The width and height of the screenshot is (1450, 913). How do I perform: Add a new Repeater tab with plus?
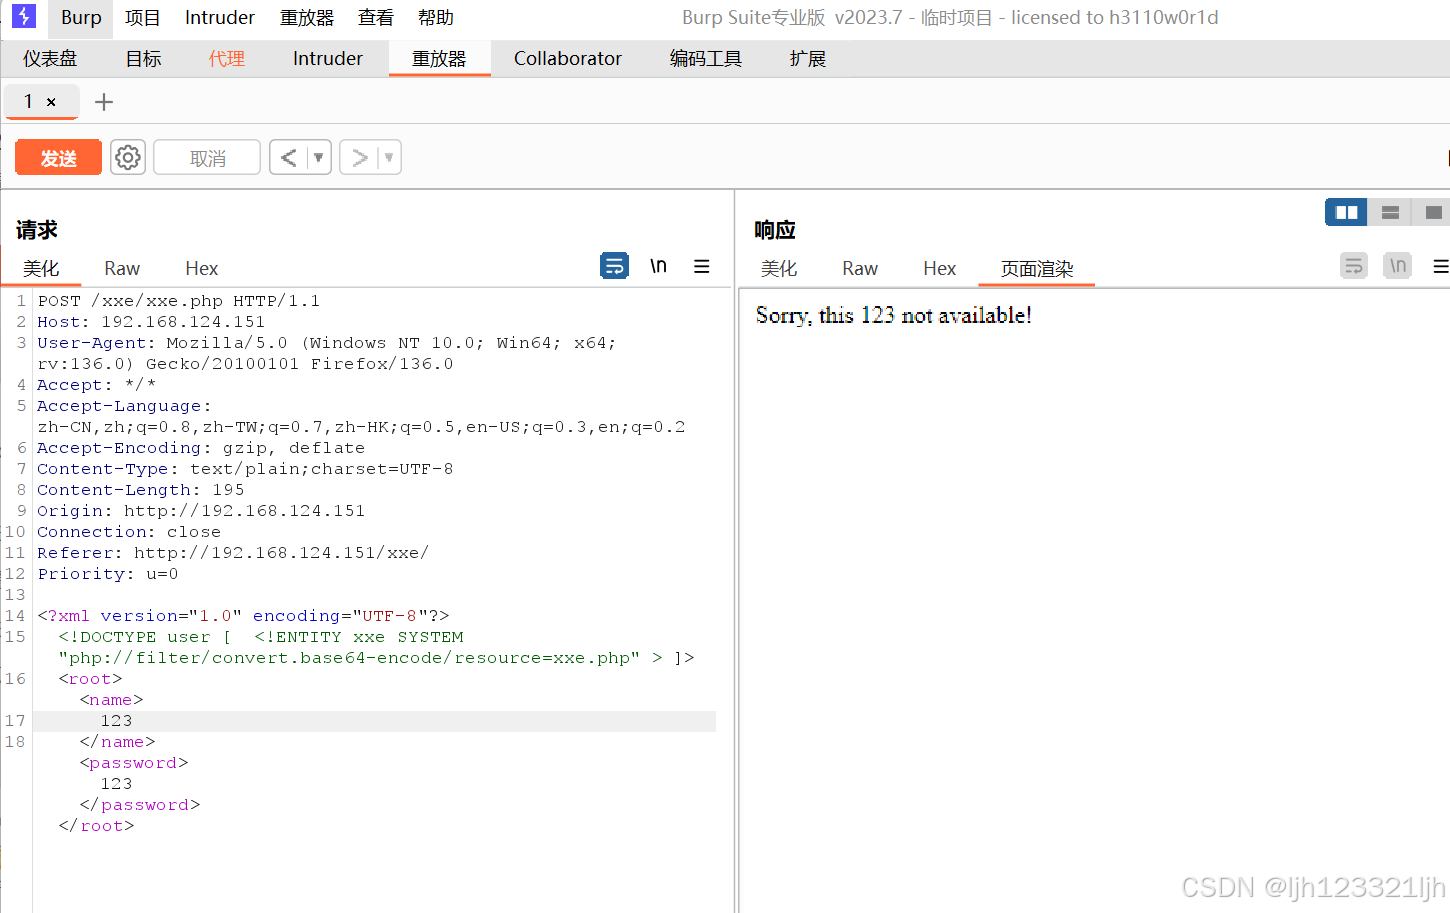coord(104,102)
